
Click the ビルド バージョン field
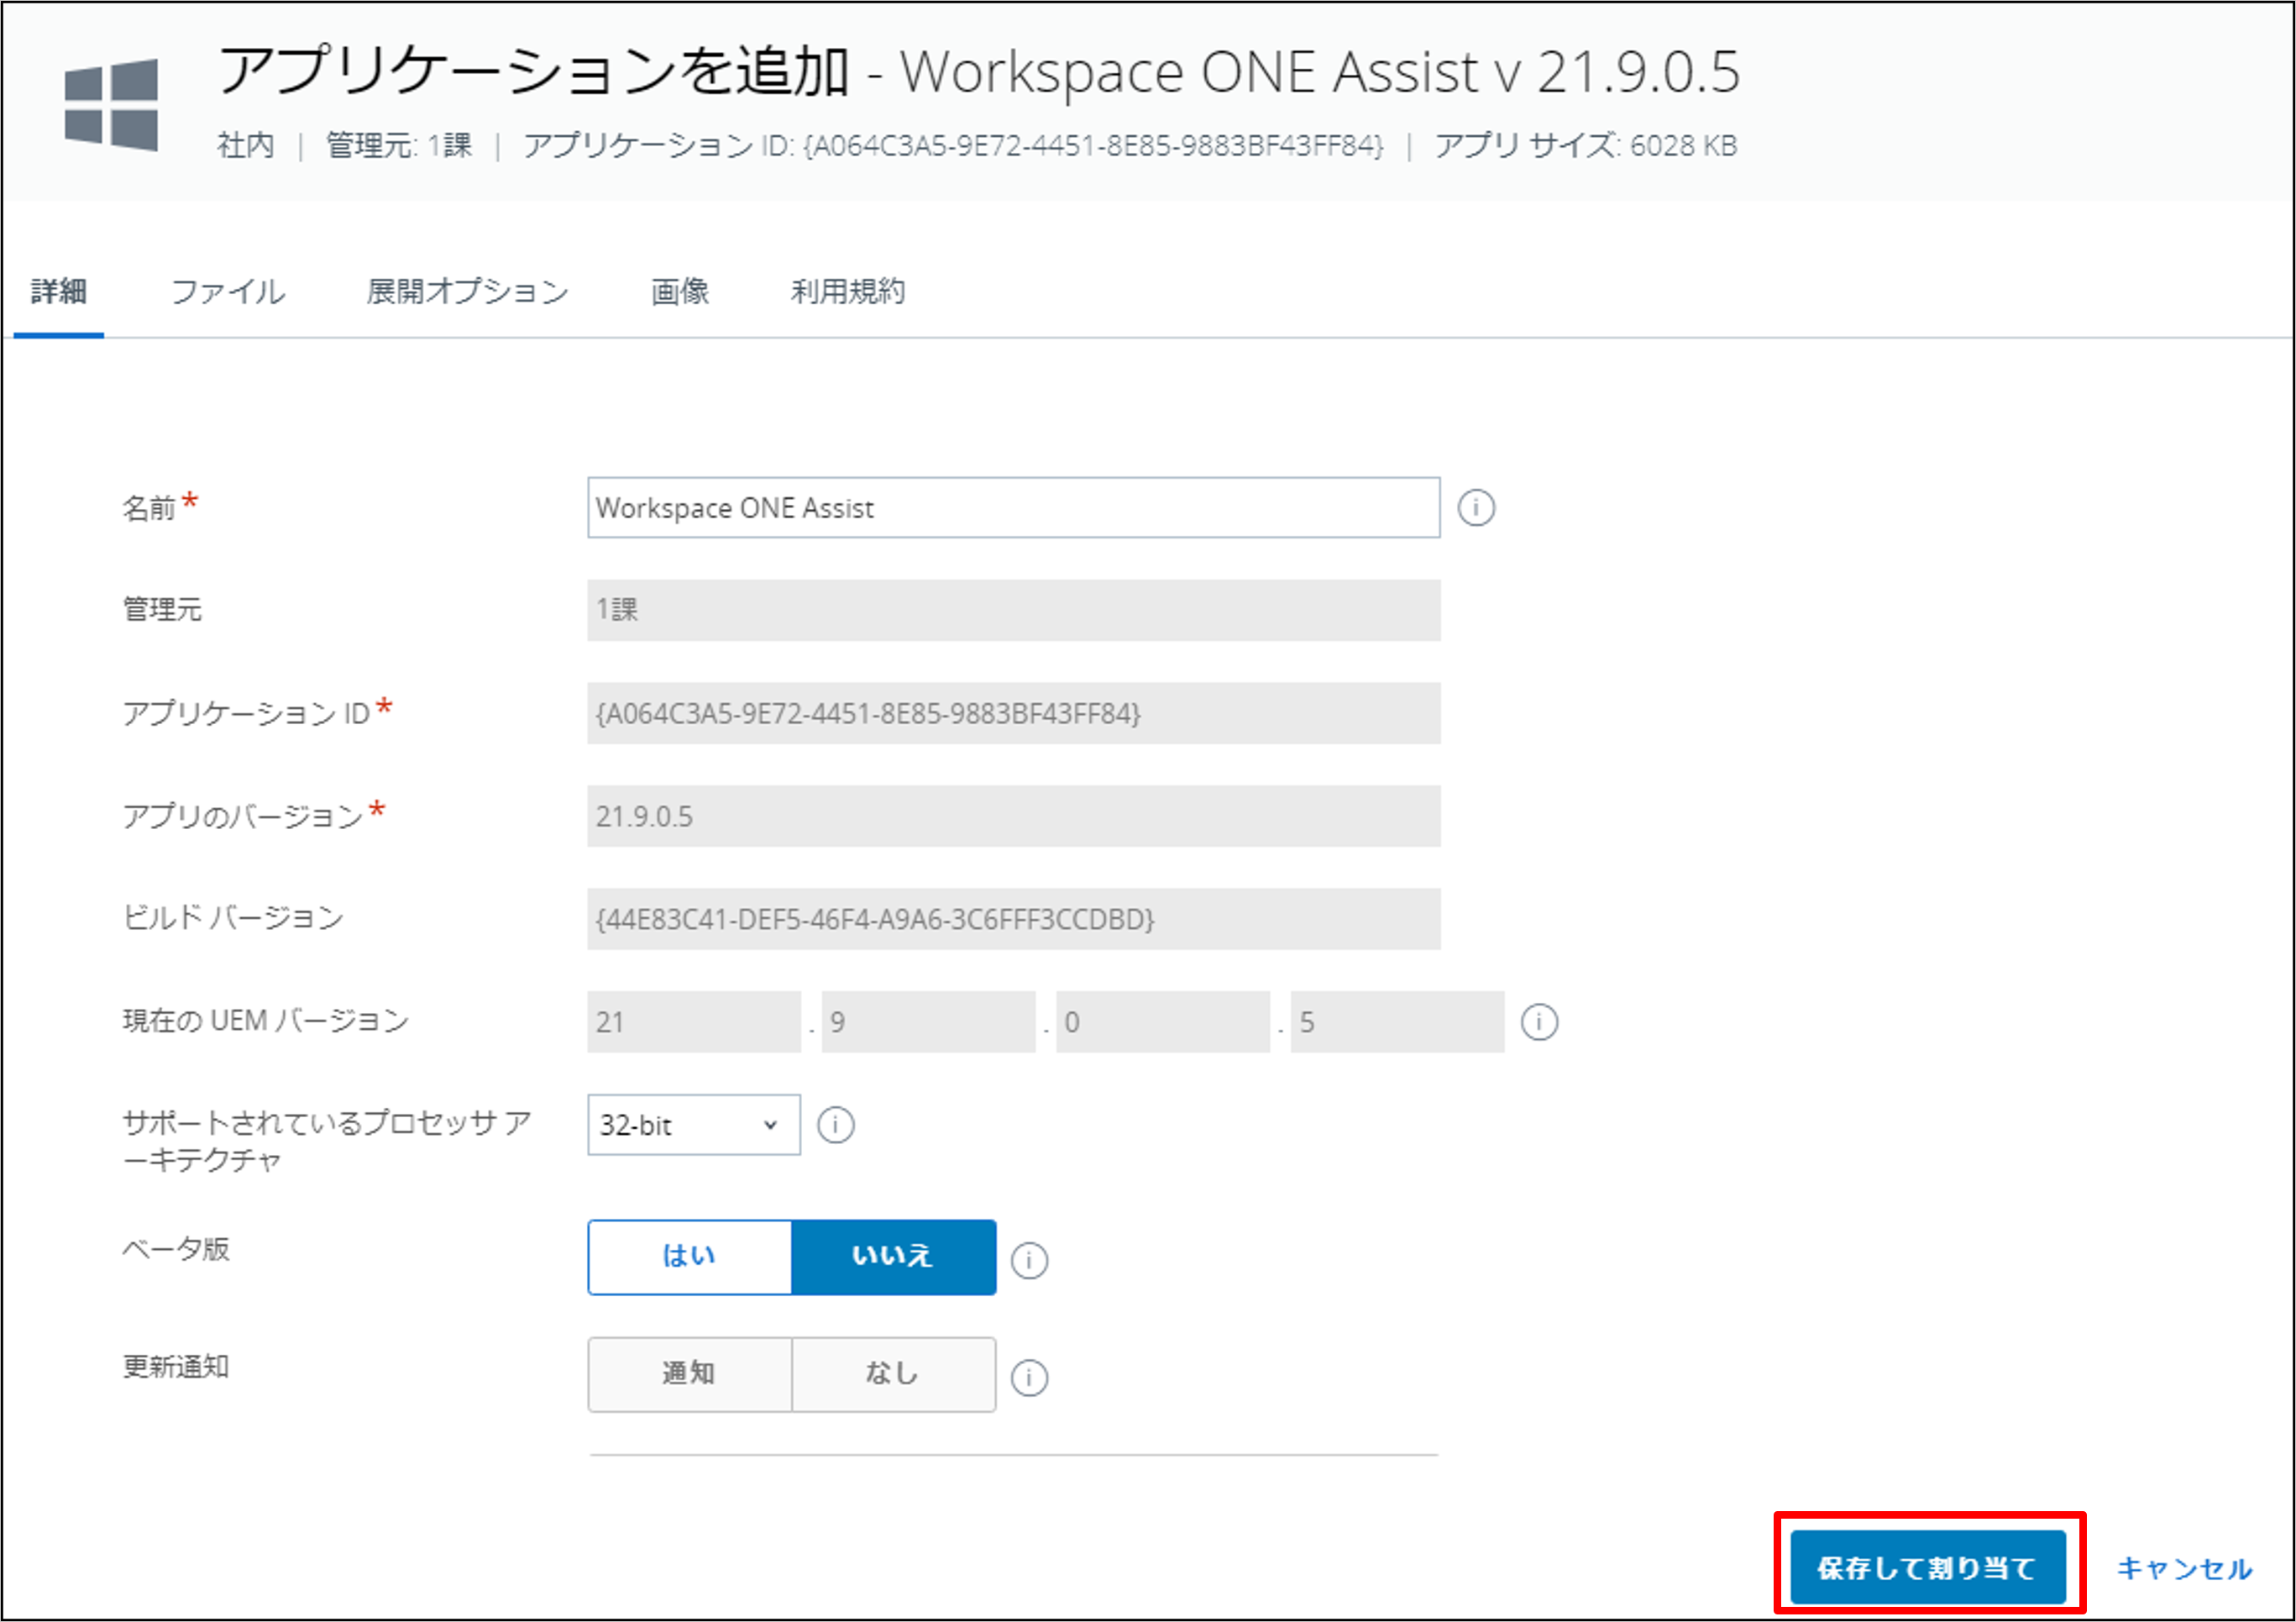pyautogui.click(x=1013, y=919)
